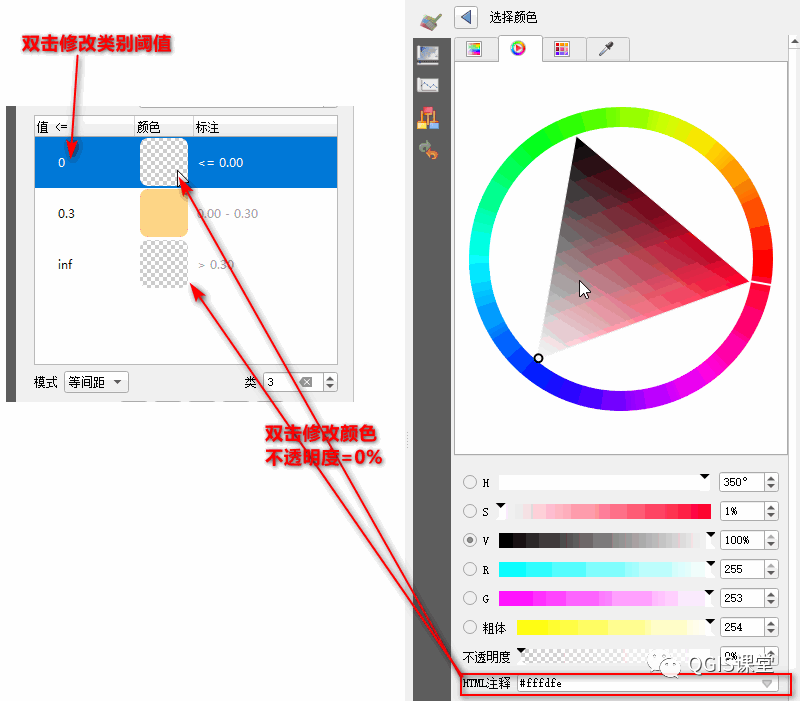Click the R spinbox stepper at 255
Image resolution: width=800 pixels, height=701 pixels.
[x=771, y=569]
